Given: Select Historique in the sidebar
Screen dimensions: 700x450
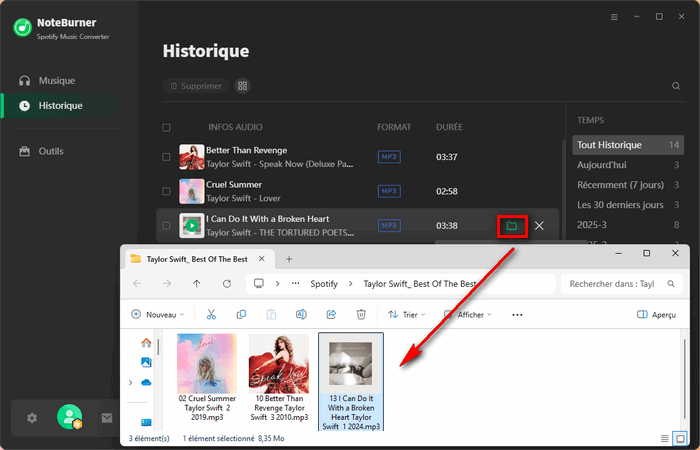Looking at the screenshot, I should tap(61, 106).
